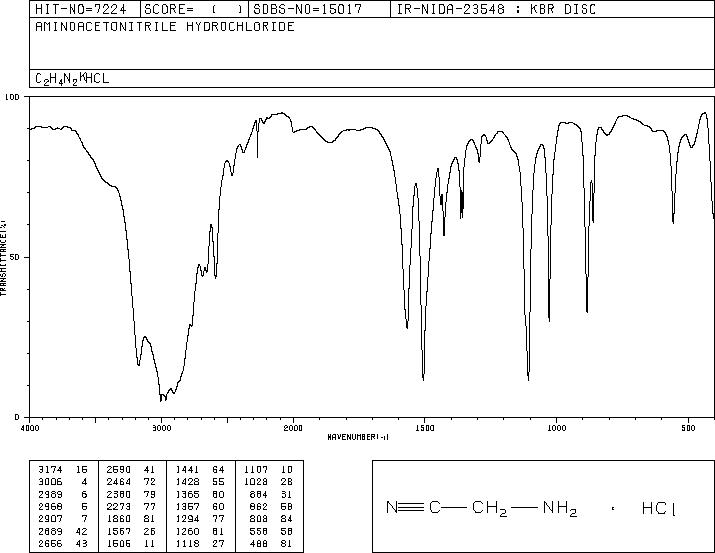Click peak table entry 2464
The height and width of the screenshot is (553, 715).
tap(119, 482)
